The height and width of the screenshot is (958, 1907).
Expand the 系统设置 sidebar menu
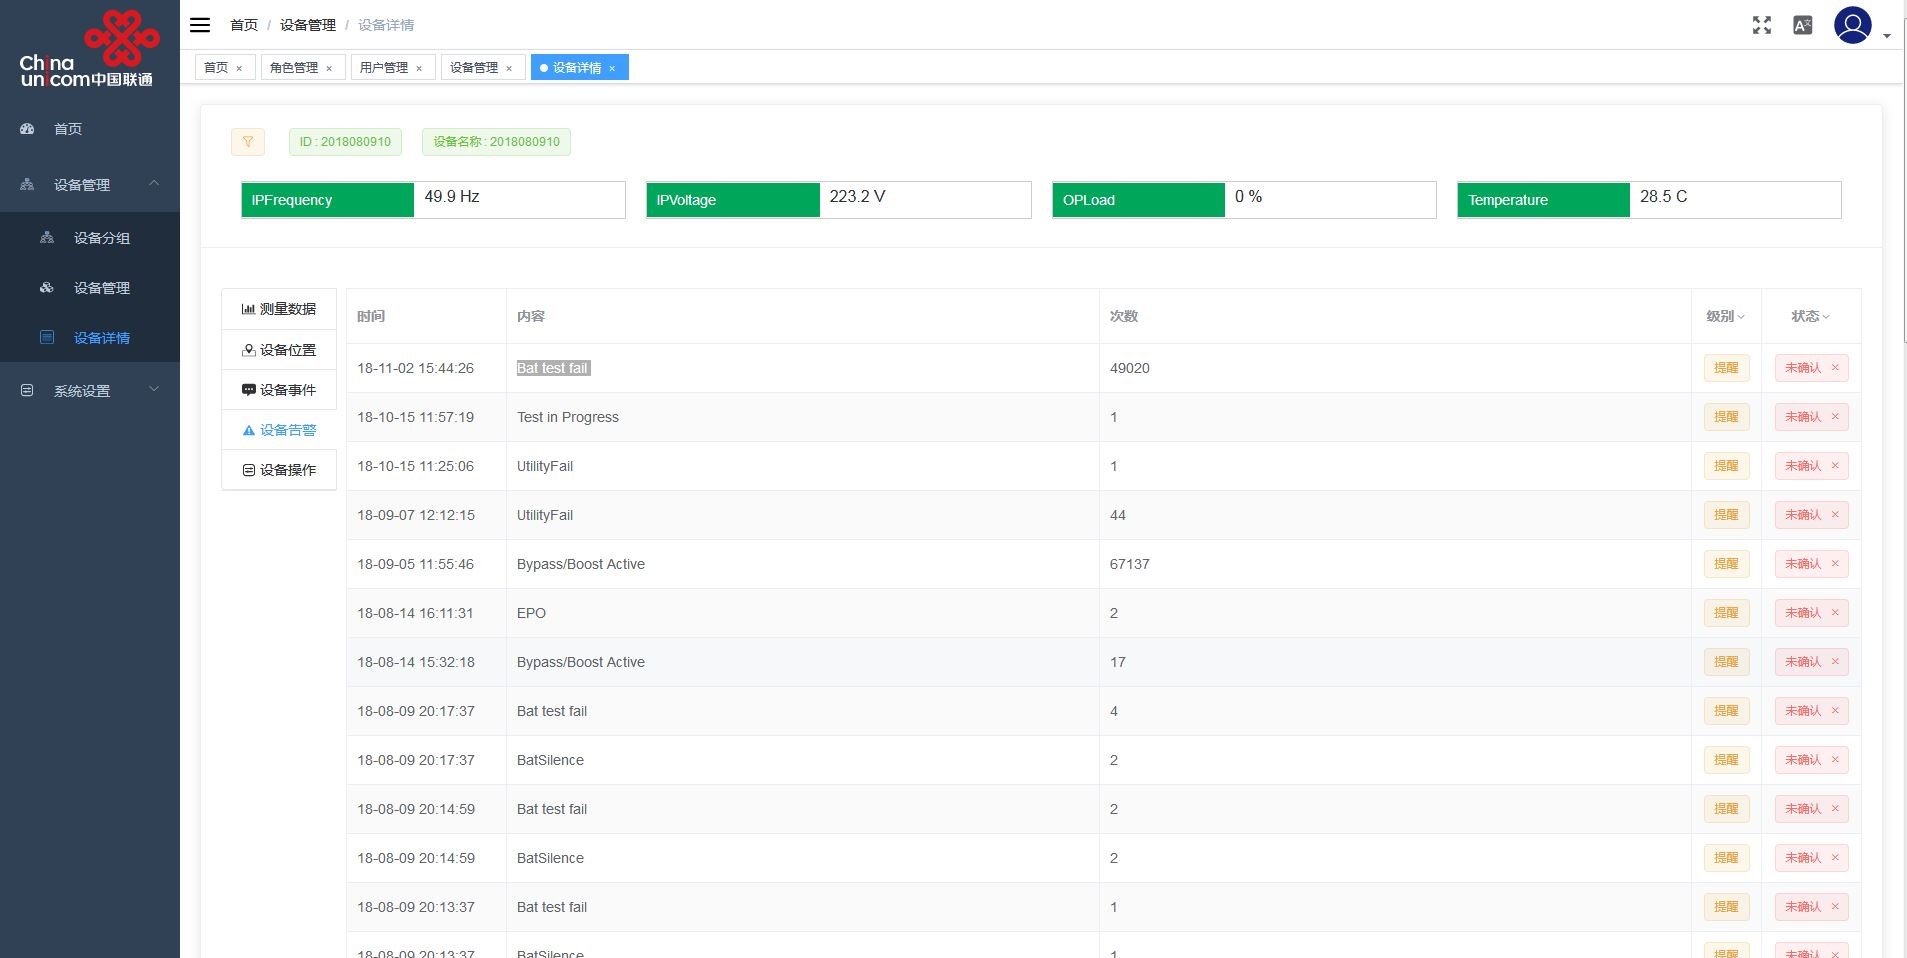(90, 391)
